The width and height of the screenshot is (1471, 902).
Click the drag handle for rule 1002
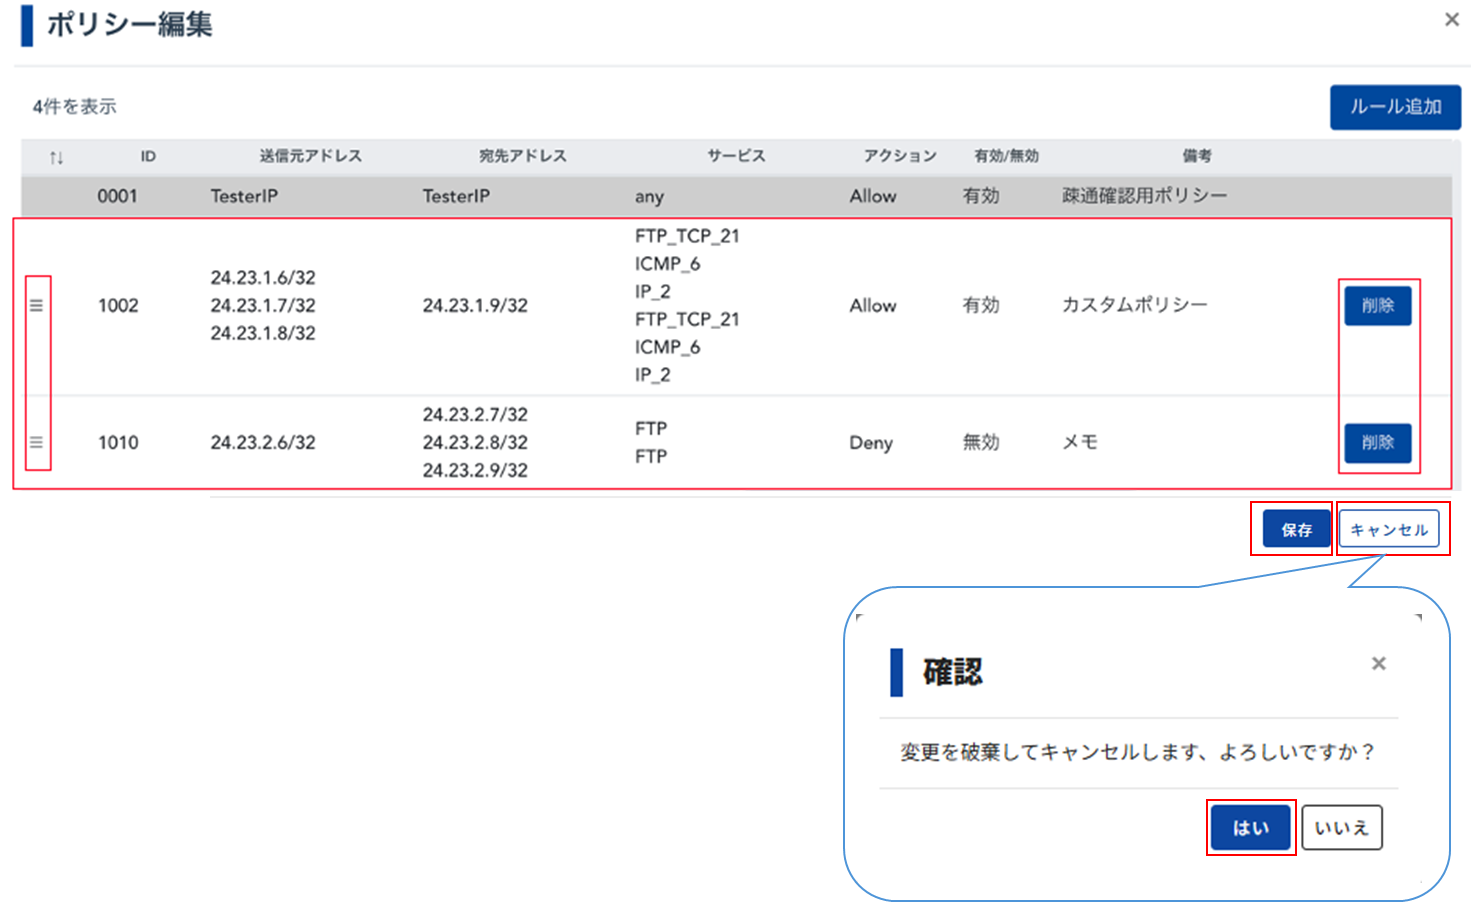tap(36, 305)
